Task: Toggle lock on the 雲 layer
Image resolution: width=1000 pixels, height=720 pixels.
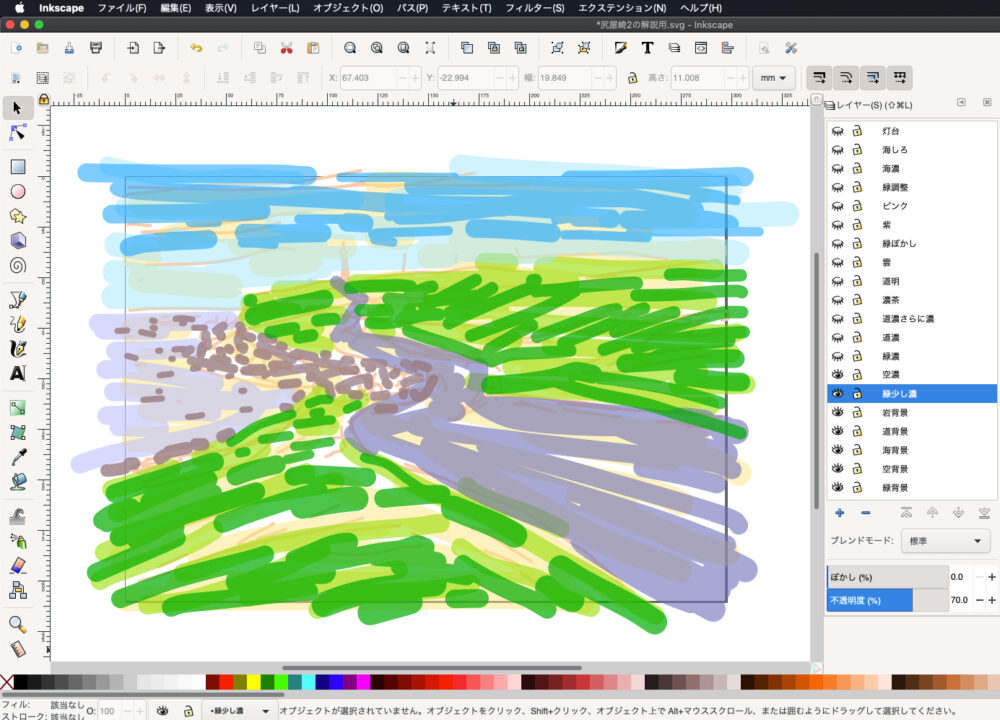Action: point(857,263)
